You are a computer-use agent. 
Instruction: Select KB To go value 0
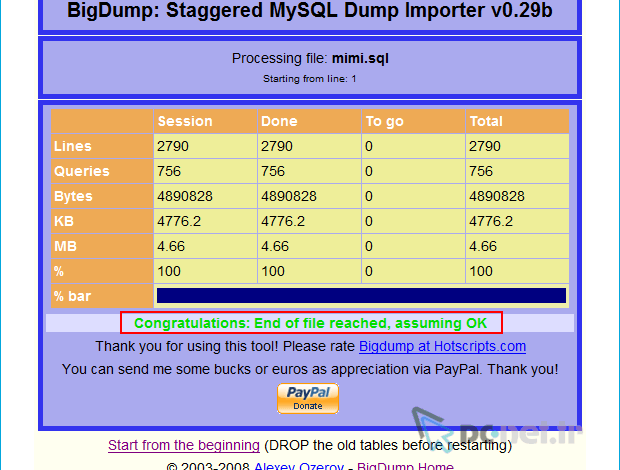tap(369, 221)
